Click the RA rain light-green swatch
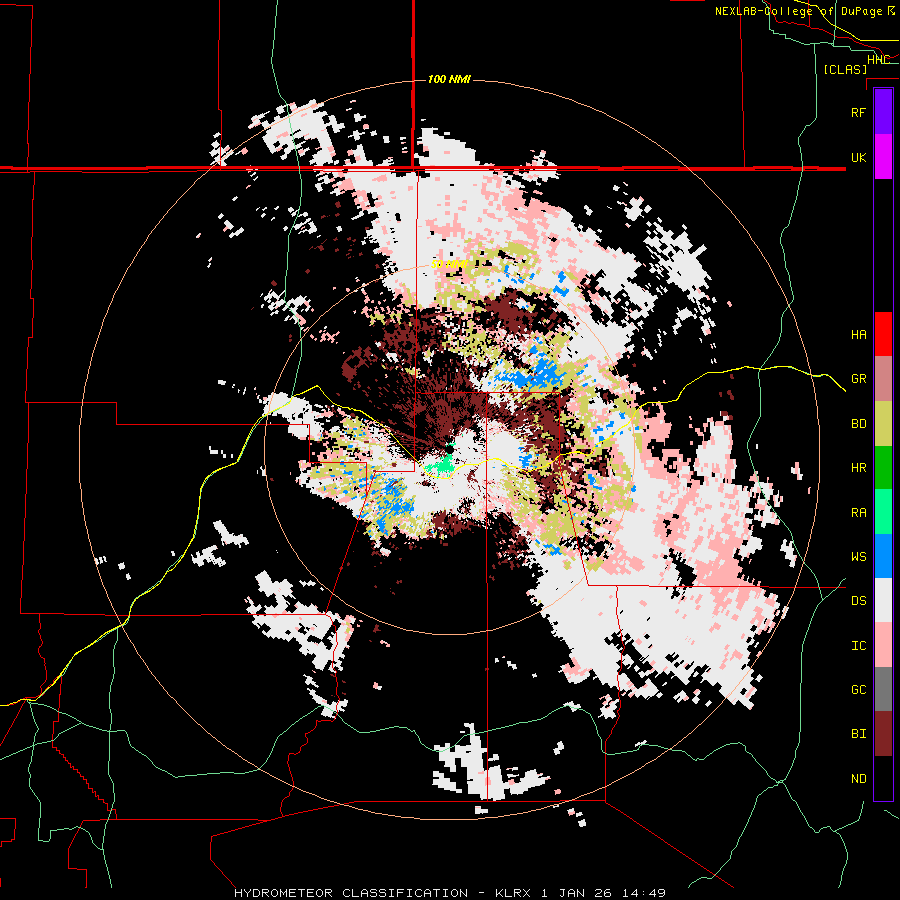900x900 pixels. click(x=883, y=512)
